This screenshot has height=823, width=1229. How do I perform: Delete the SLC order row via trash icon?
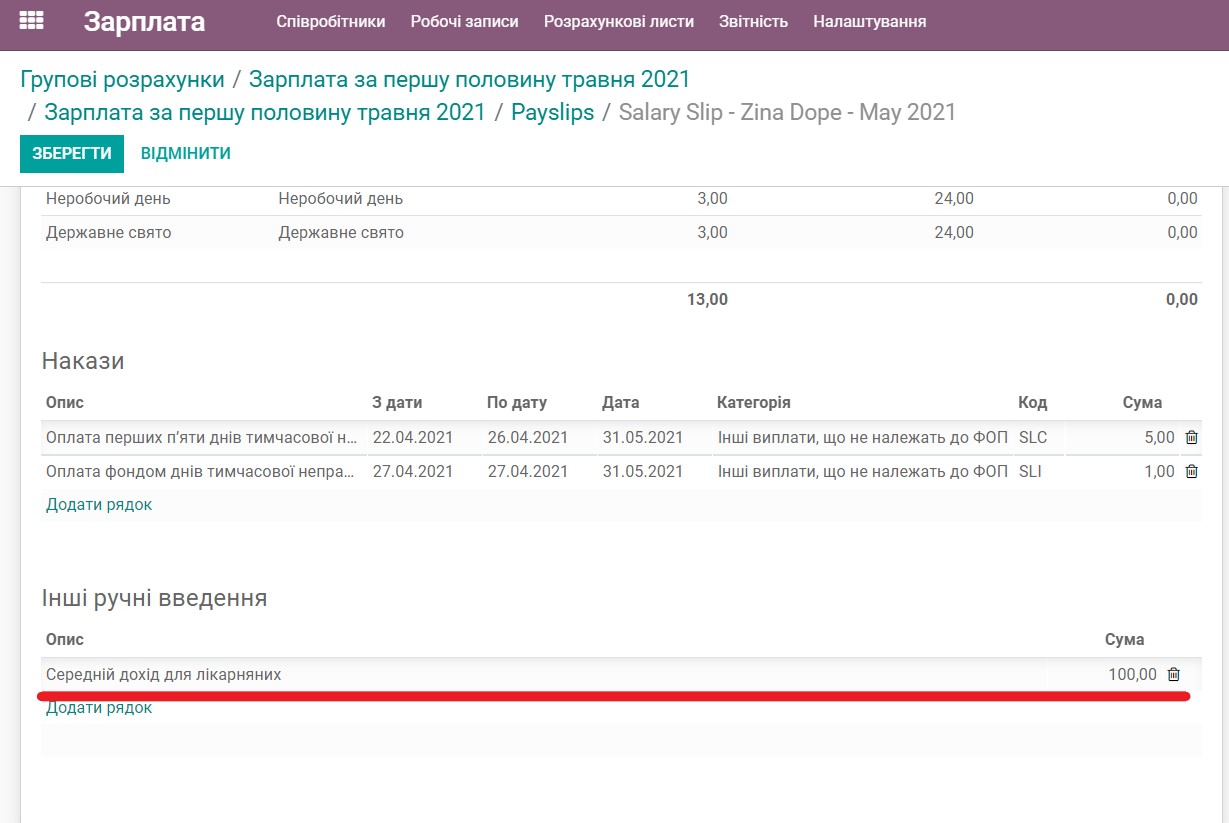[x=1191, y=437]
